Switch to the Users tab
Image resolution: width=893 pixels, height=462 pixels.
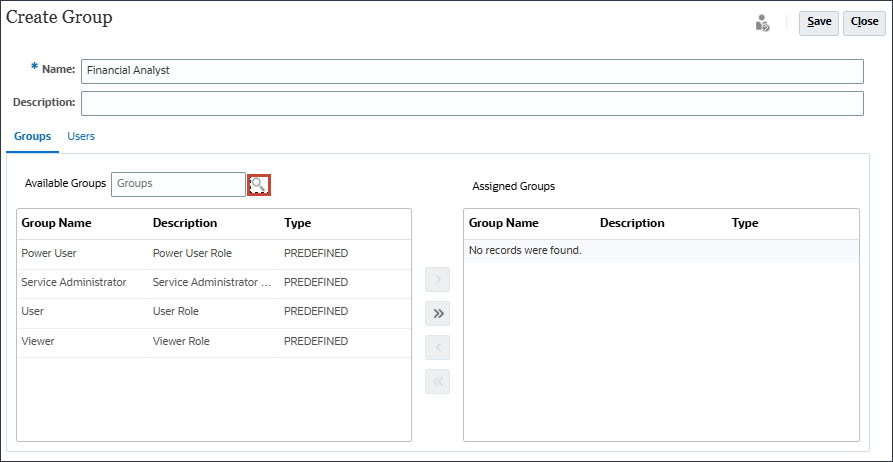[x=81, y=136]
